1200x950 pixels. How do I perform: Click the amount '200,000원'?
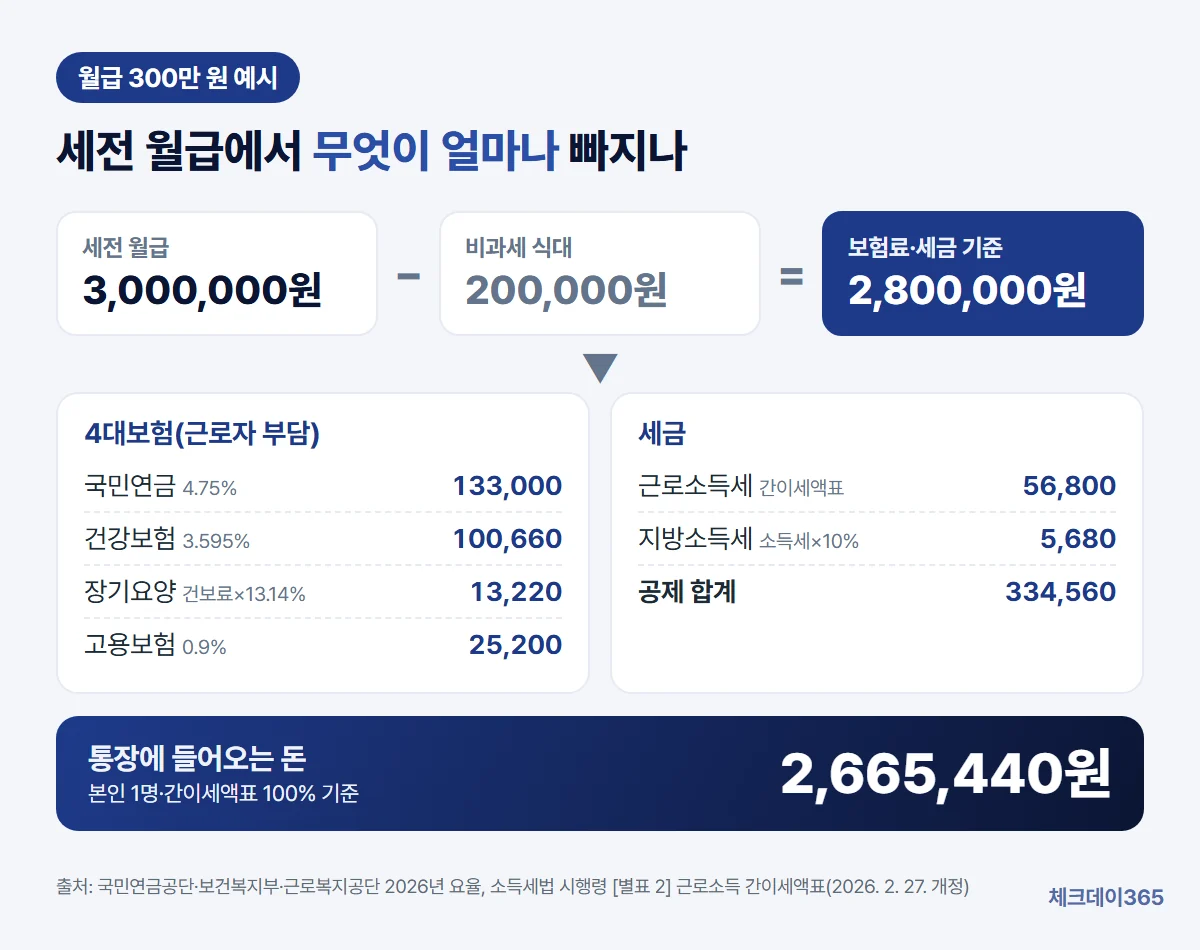click(566, 290)
